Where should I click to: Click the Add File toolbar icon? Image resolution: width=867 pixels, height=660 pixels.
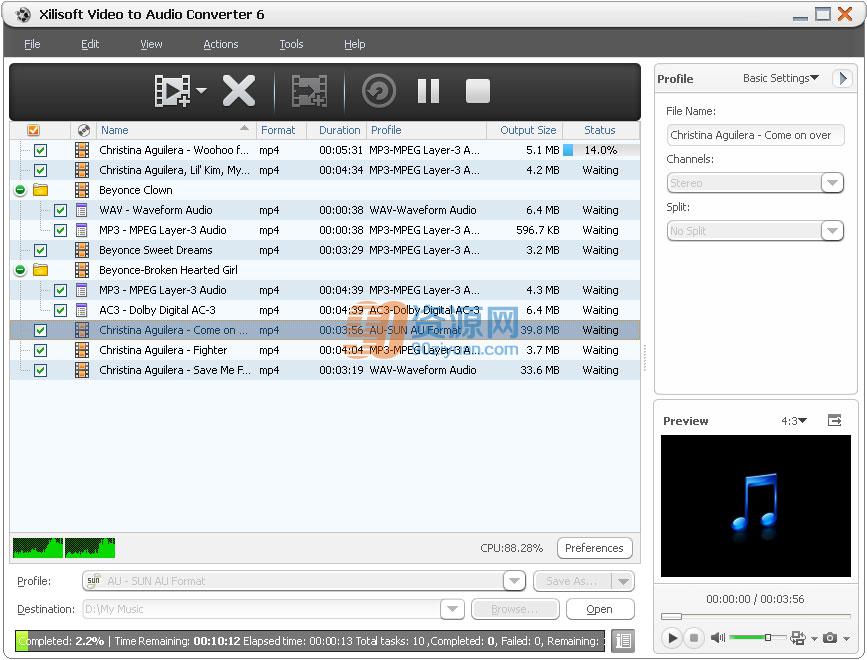172,91
